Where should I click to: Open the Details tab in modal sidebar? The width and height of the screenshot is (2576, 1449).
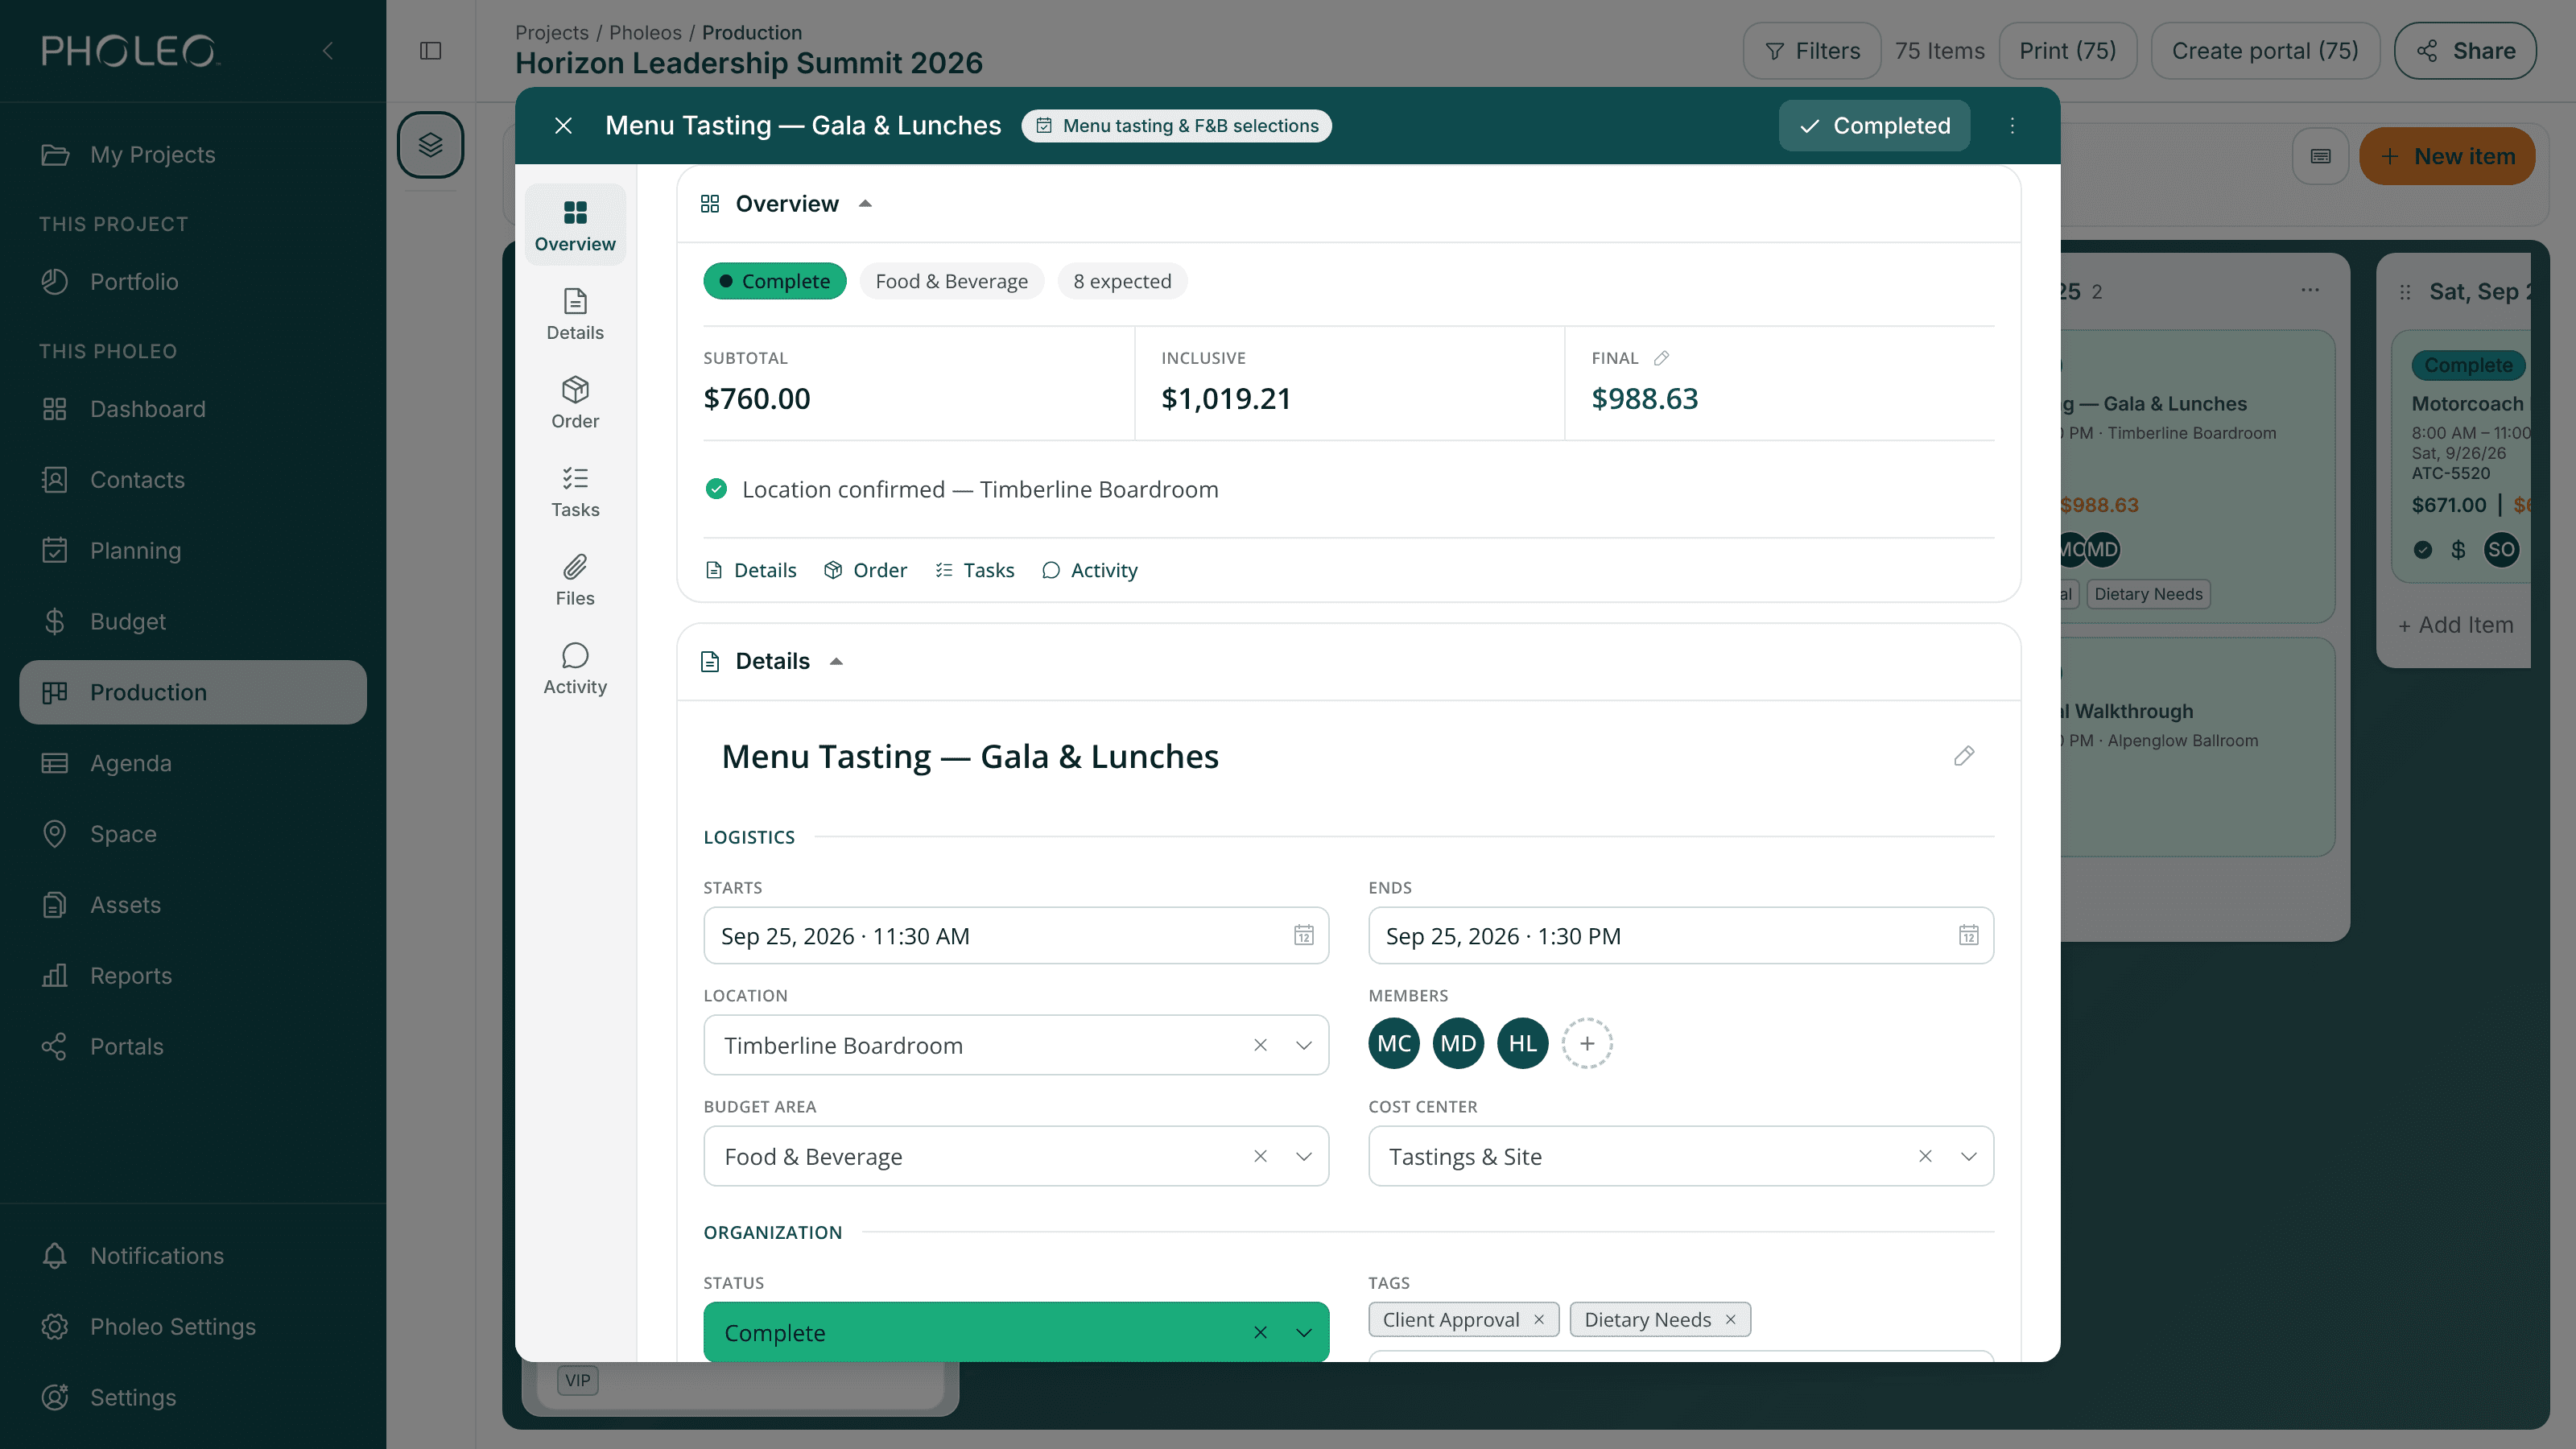[575, 314]
